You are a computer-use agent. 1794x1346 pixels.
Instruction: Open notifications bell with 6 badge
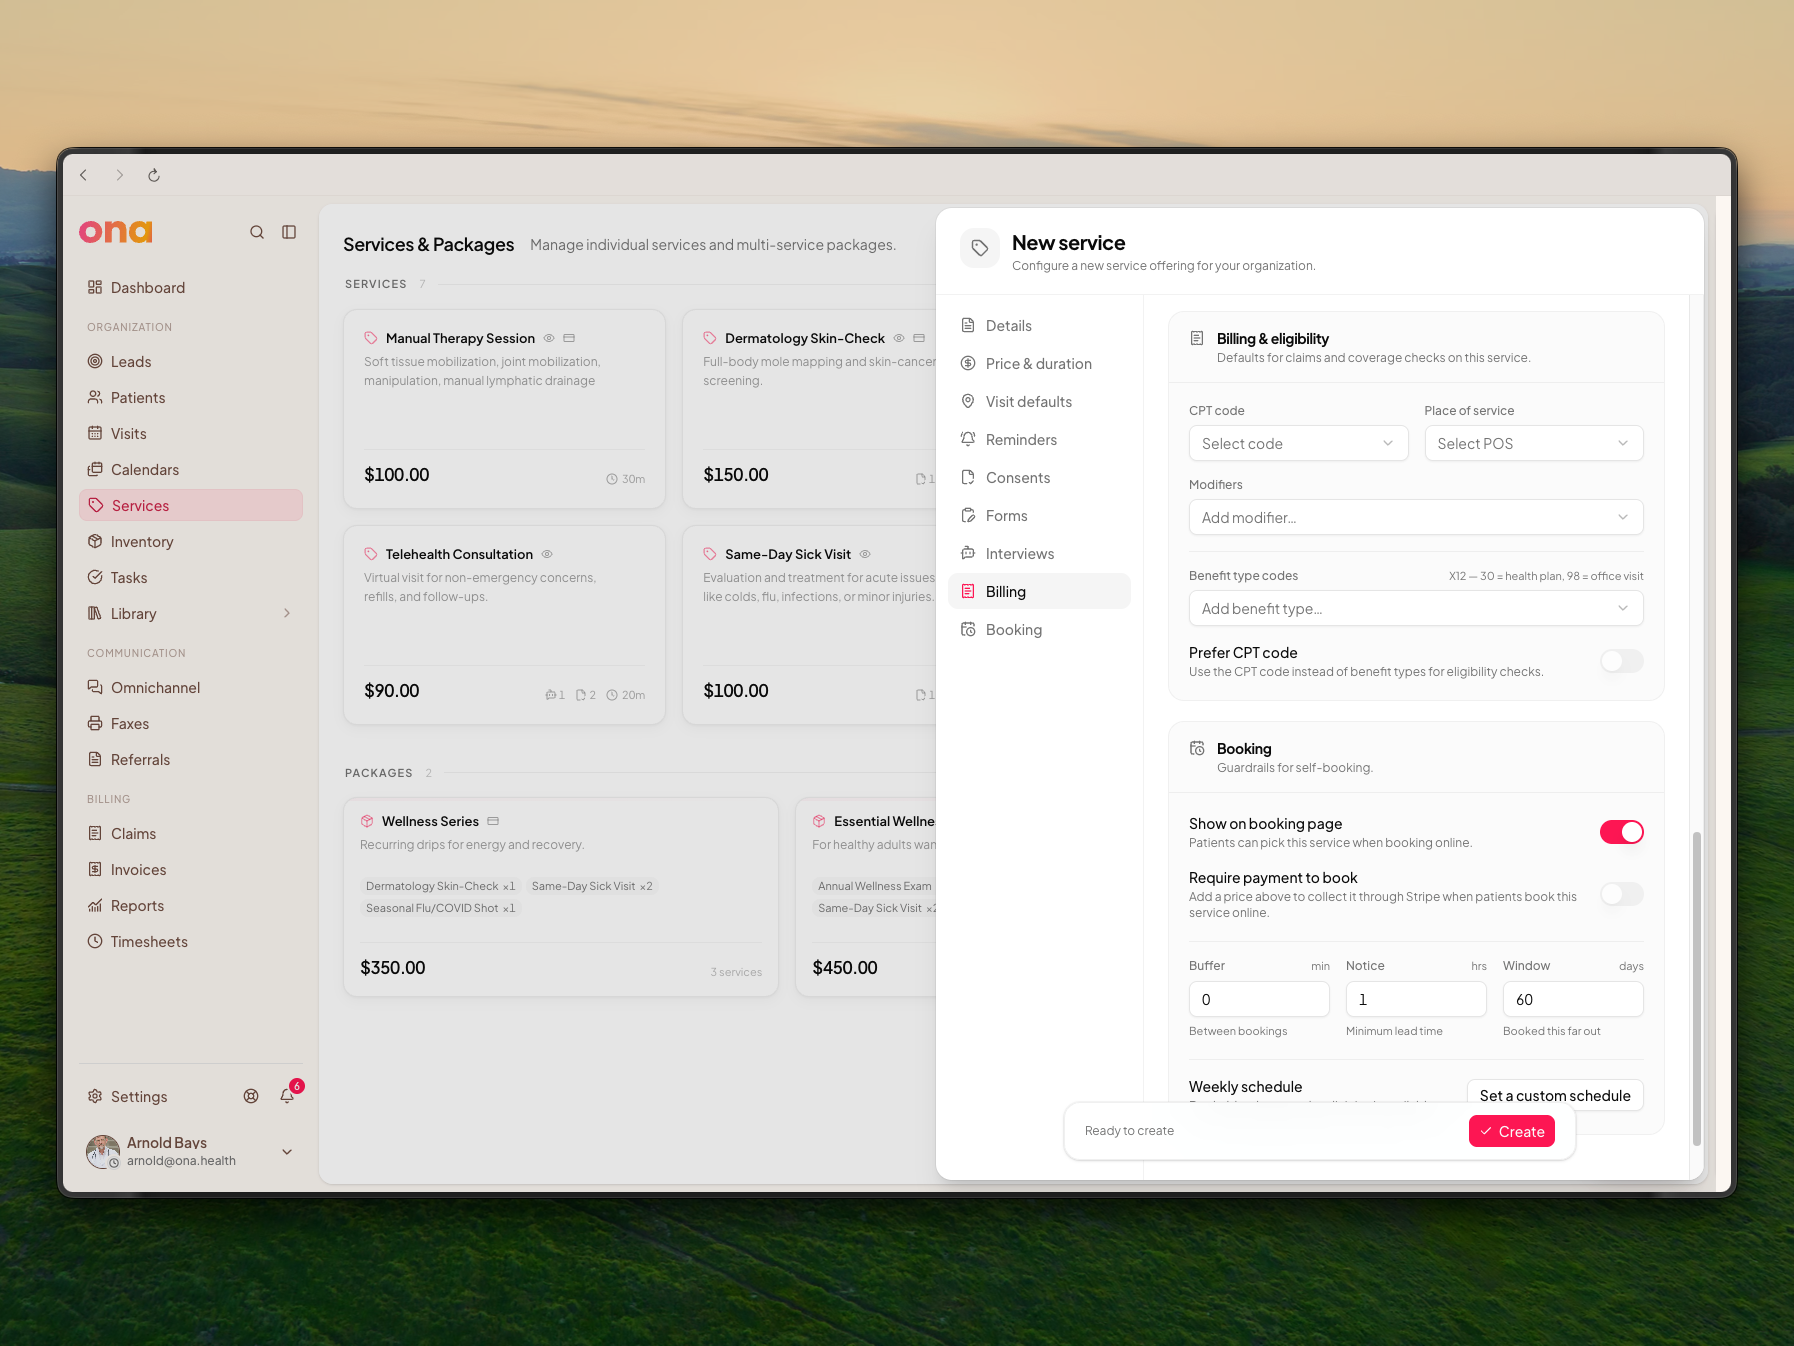pyautogui.click(x=288, y=1095)
